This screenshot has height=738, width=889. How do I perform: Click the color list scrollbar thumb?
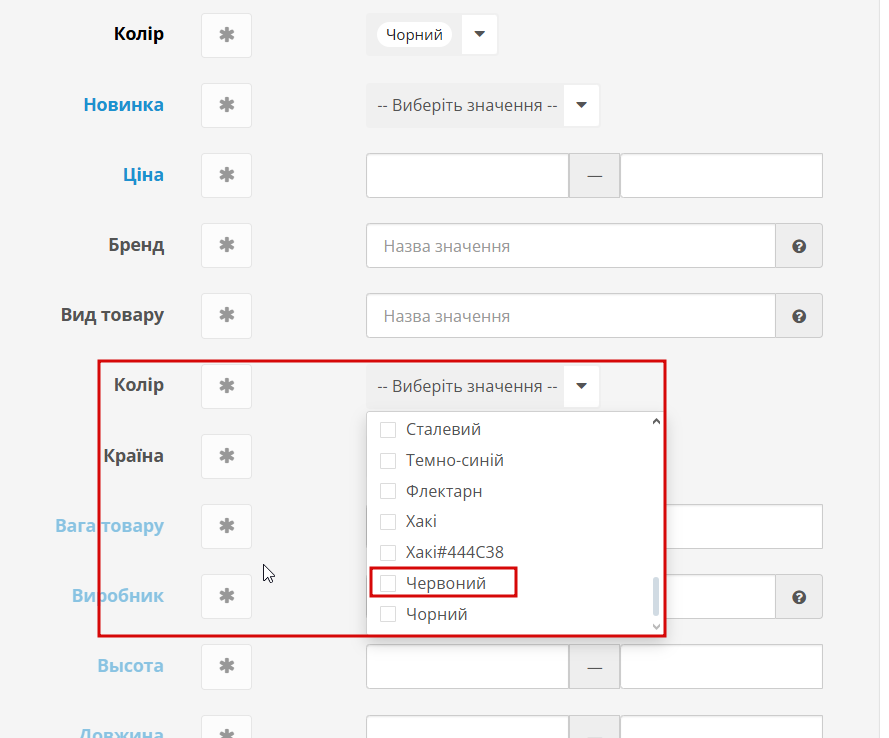[x=656, y=596]
